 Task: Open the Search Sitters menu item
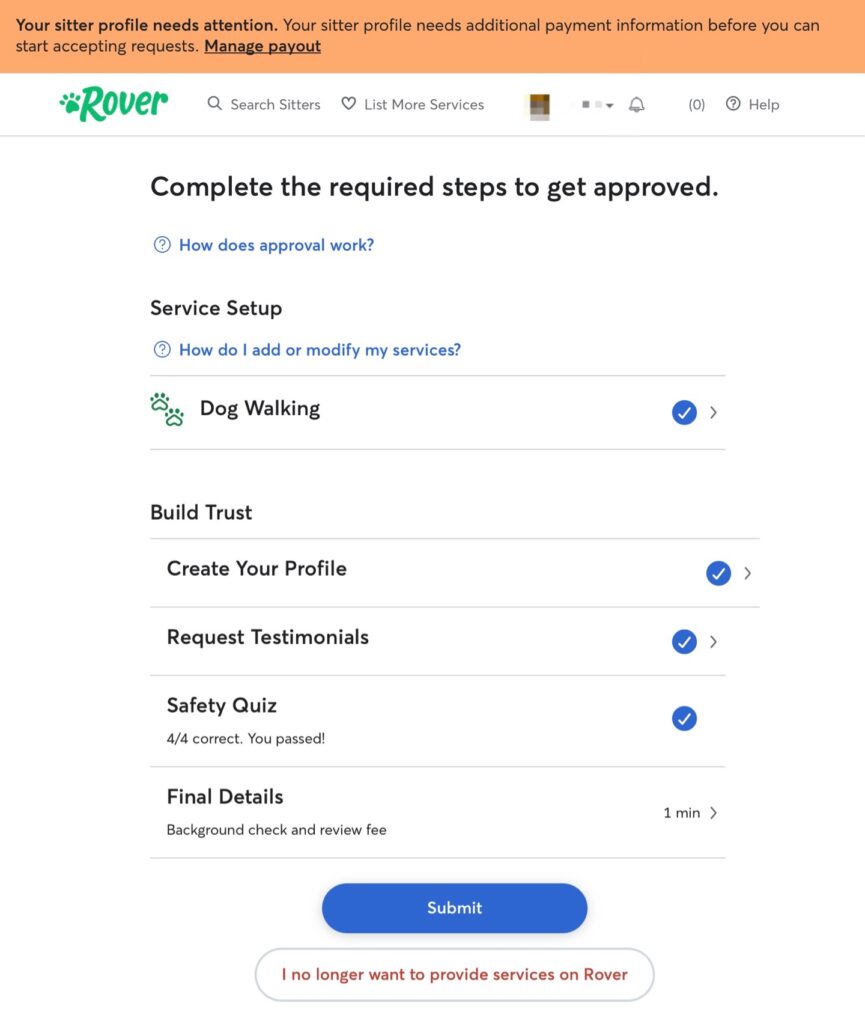coord(275,104)
